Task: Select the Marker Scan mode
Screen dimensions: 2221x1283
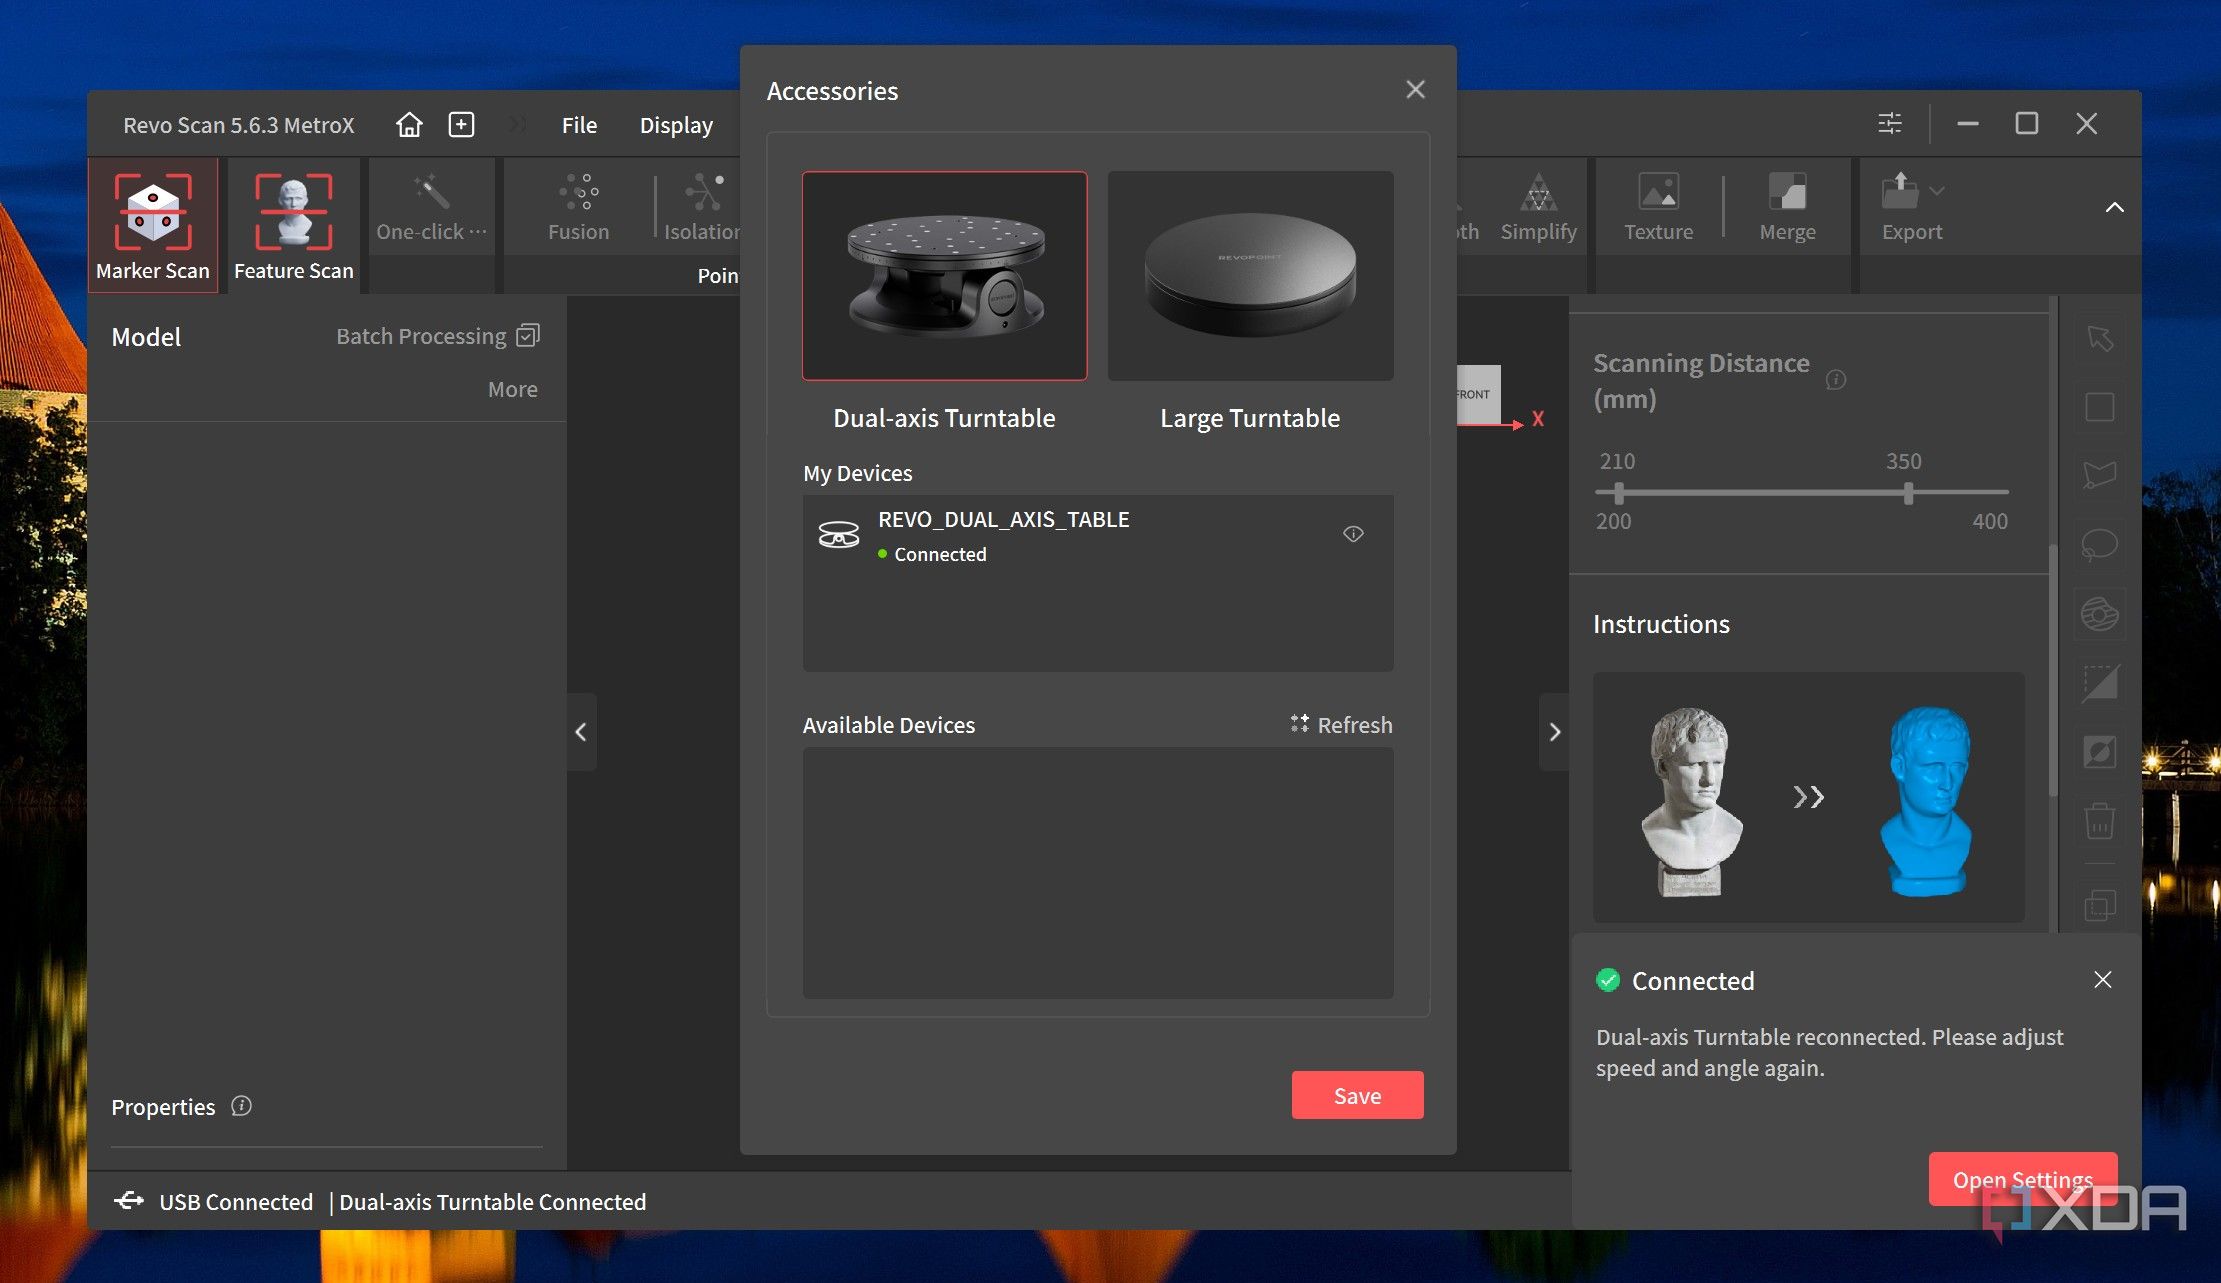Action: click(153, 226)
